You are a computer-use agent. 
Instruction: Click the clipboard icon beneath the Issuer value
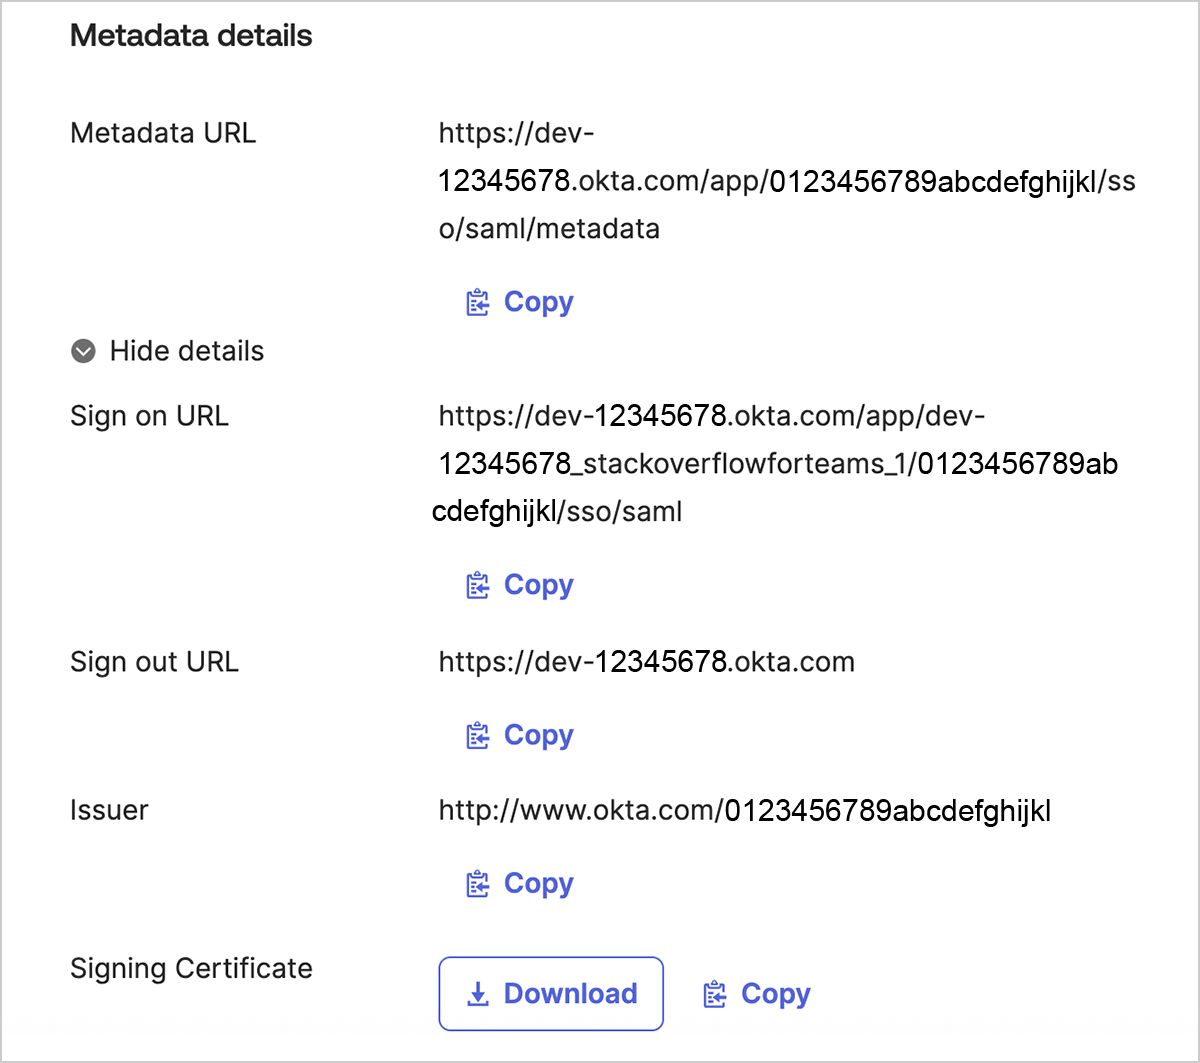point(478,884)
